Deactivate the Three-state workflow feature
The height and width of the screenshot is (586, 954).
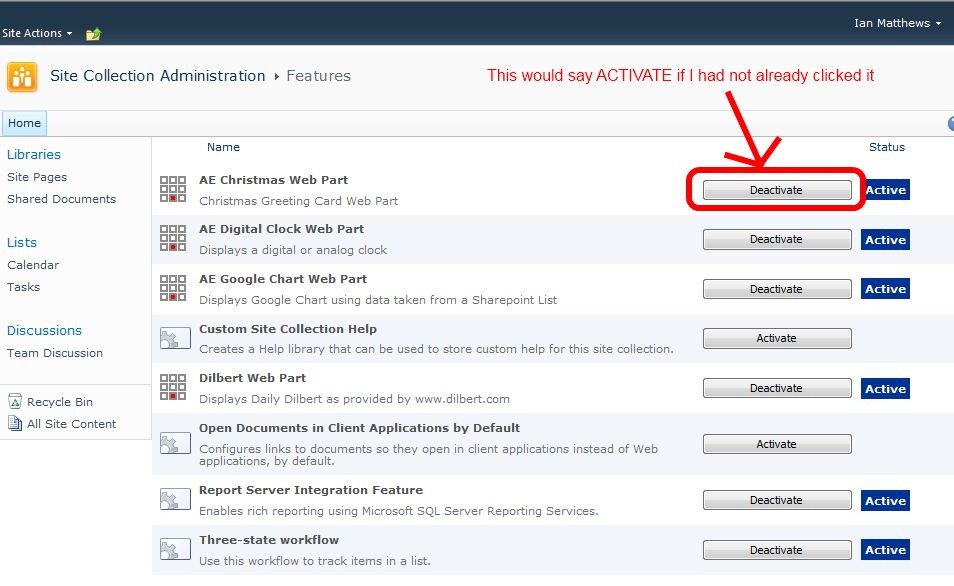776,550
